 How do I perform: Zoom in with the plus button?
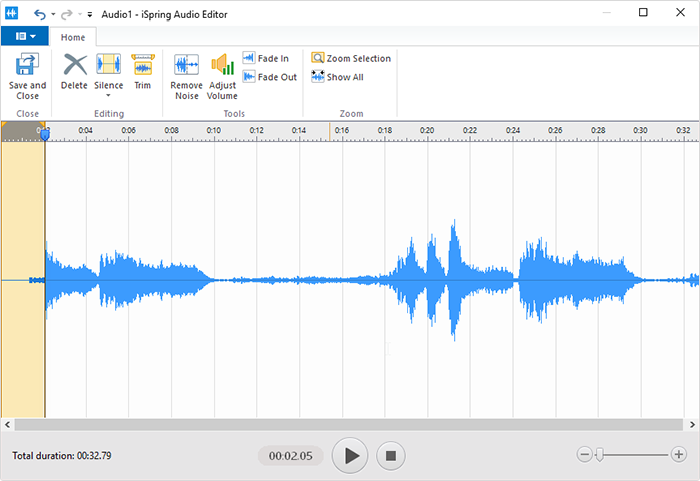point(679,455)
